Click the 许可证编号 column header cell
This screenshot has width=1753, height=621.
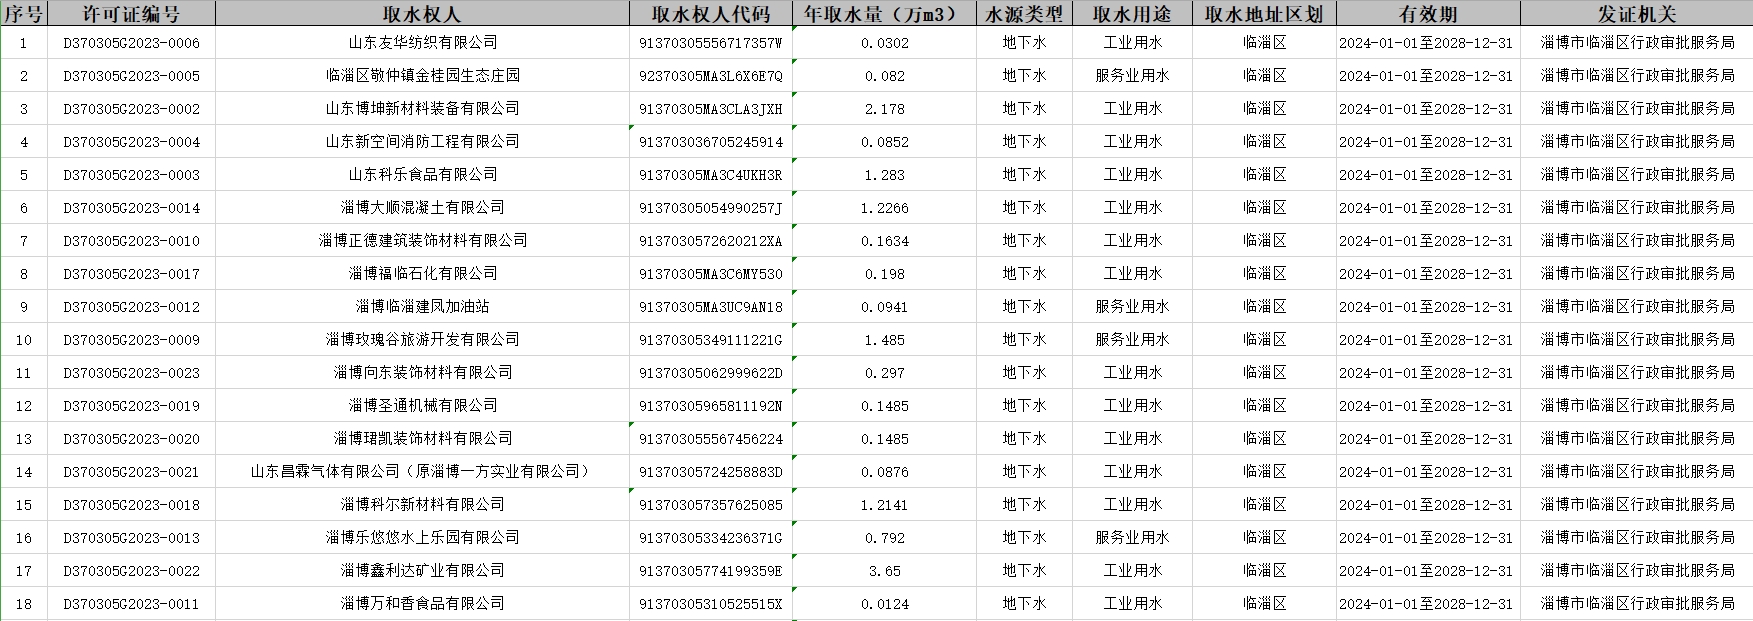click(131, 14)
